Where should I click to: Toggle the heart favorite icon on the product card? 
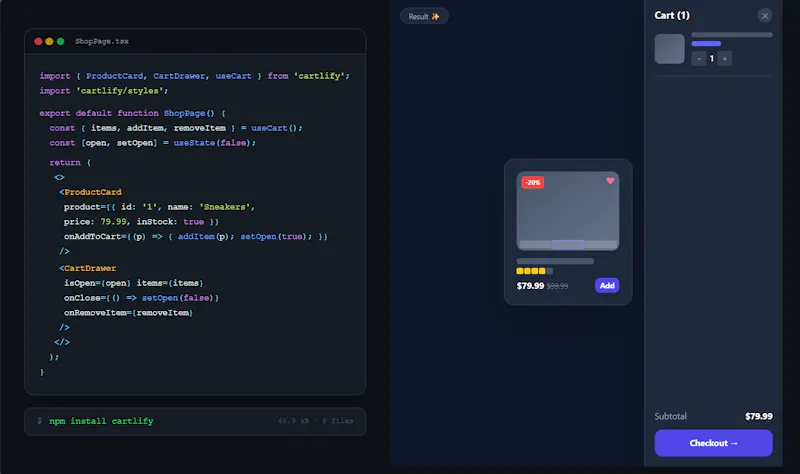coord(610,181)
